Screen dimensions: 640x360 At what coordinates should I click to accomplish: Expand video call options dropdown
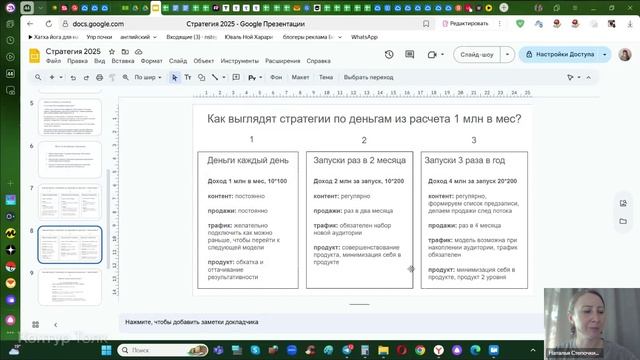pos(442,54)
